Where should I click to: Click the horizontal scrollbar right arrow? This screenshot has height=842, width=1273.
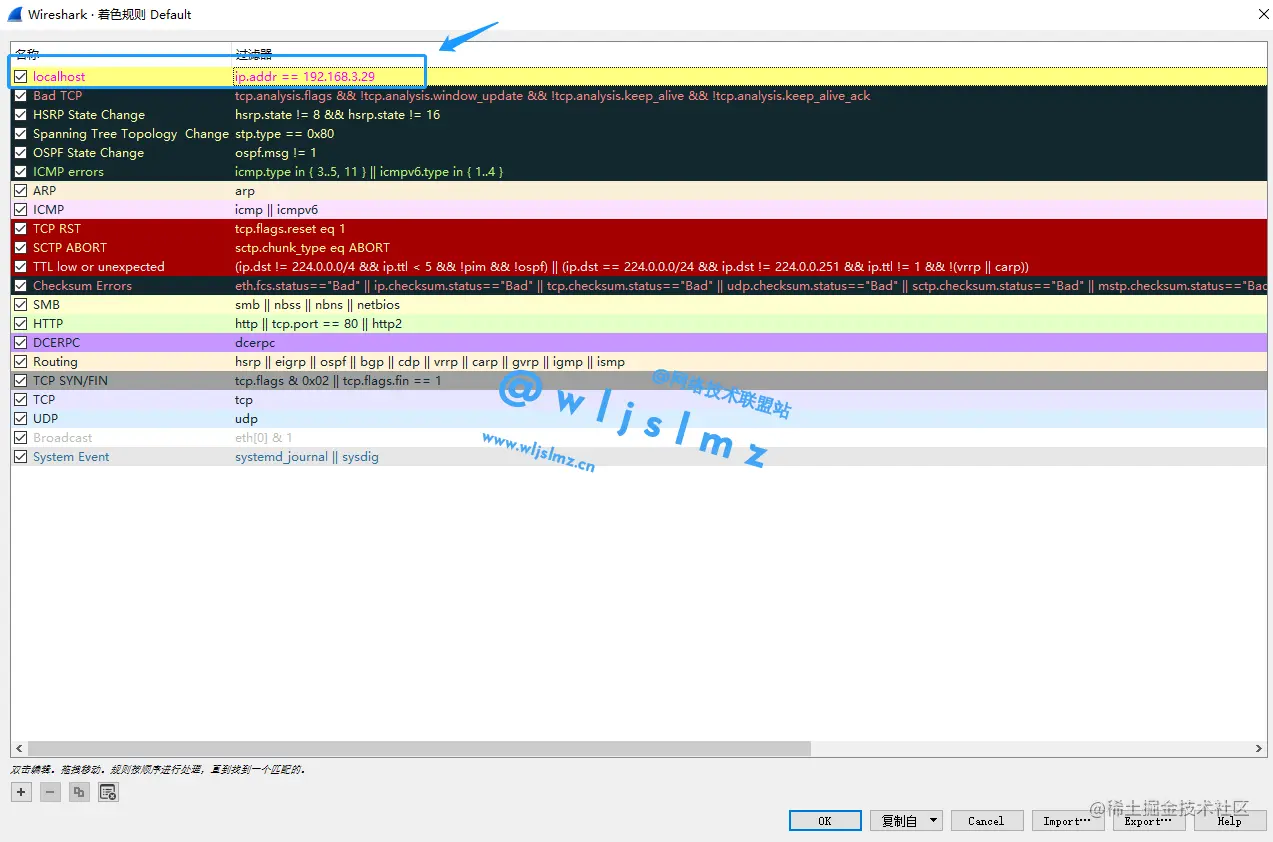coord(1259,749)
